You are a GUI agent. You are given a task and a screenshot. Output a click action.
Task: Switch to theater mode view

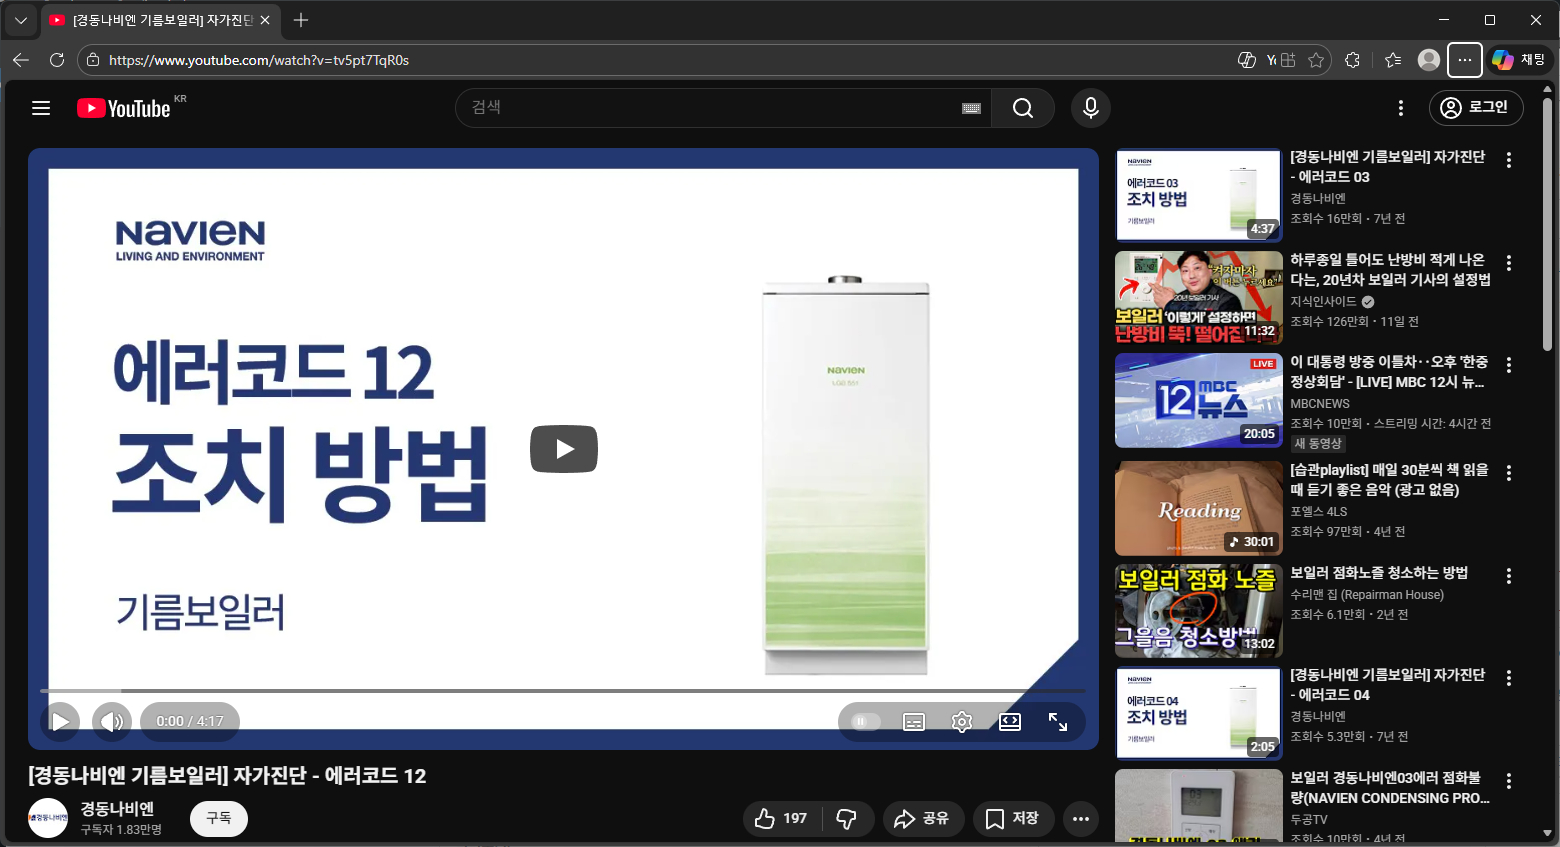pyautogui.click(x=1010, y=722)
